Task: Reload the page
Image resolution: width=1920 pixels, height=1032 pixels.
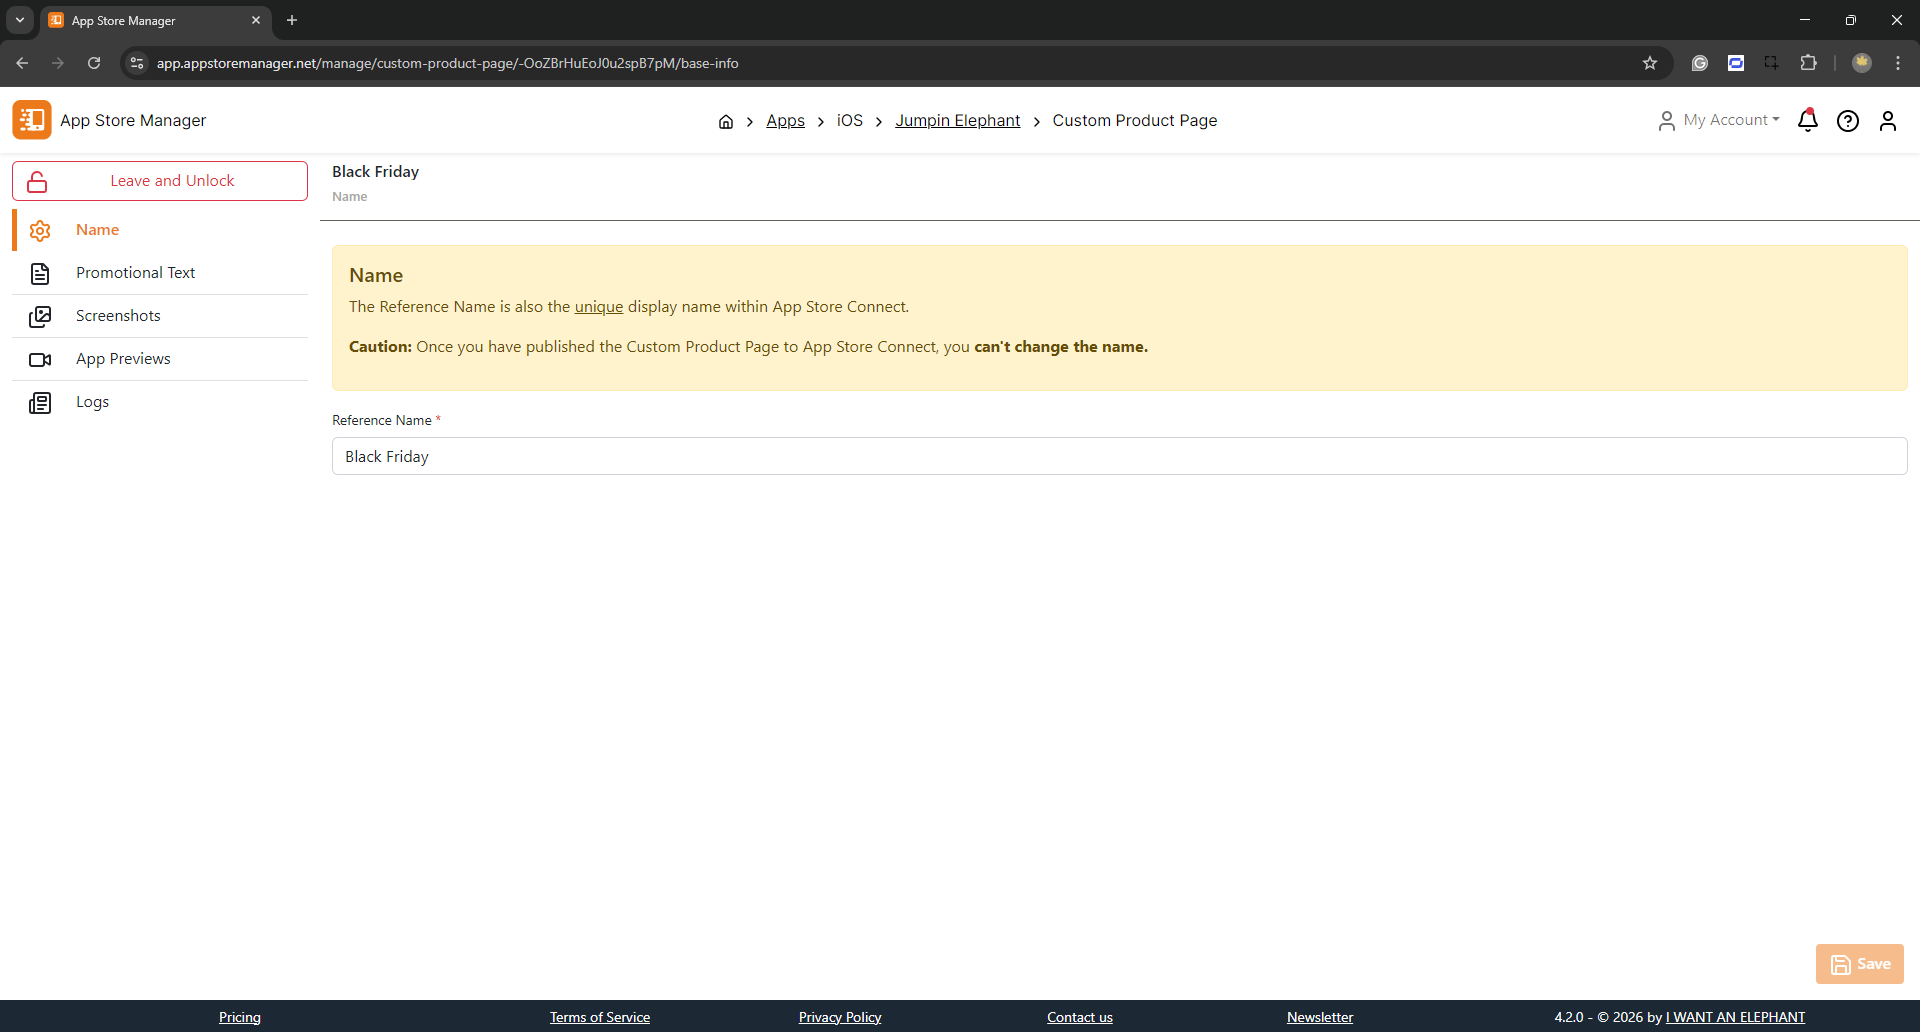Action: pyautogui.click(x=94, y=63)
